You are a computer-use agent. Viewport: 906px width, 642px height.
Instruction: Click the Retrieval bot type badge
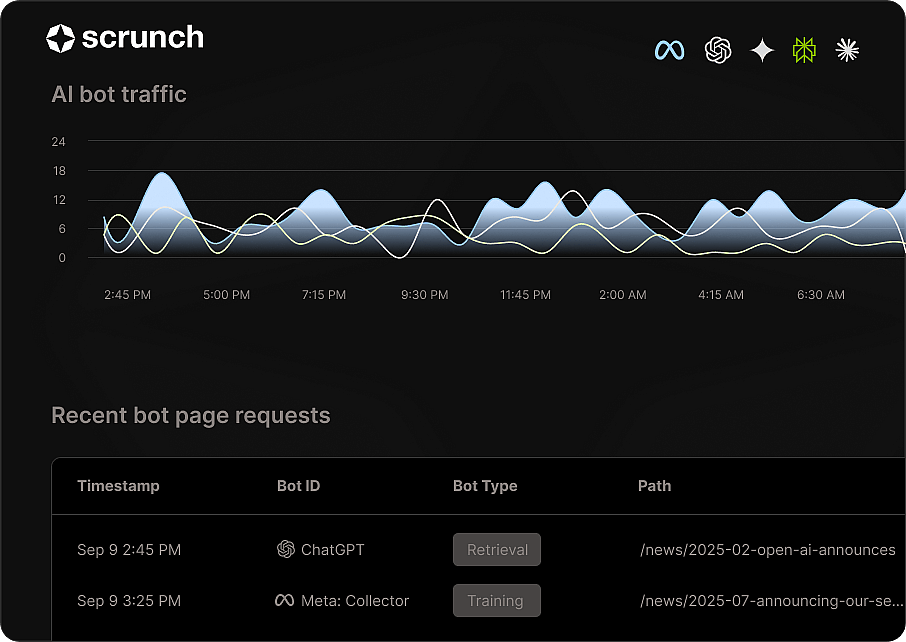pyautogui.click(x=497, y=550)
